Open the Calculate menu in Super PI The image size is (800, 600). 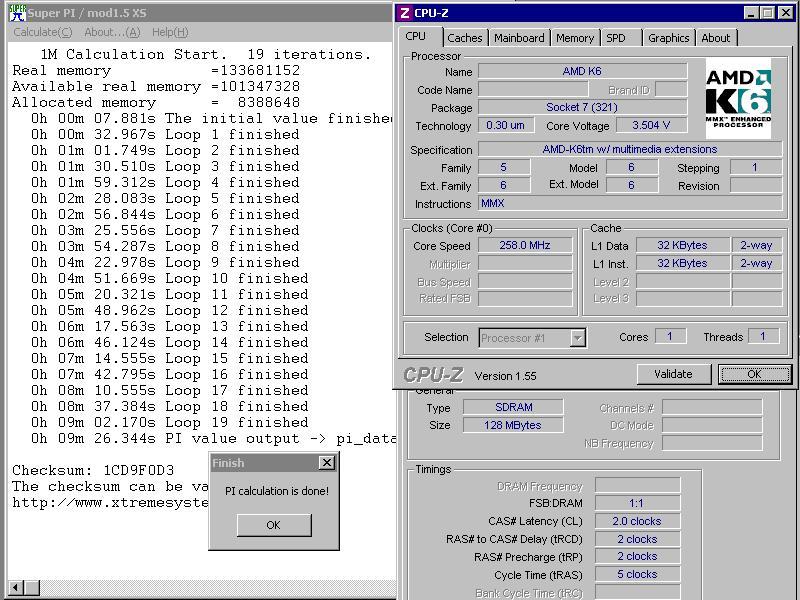click(43, 32)
